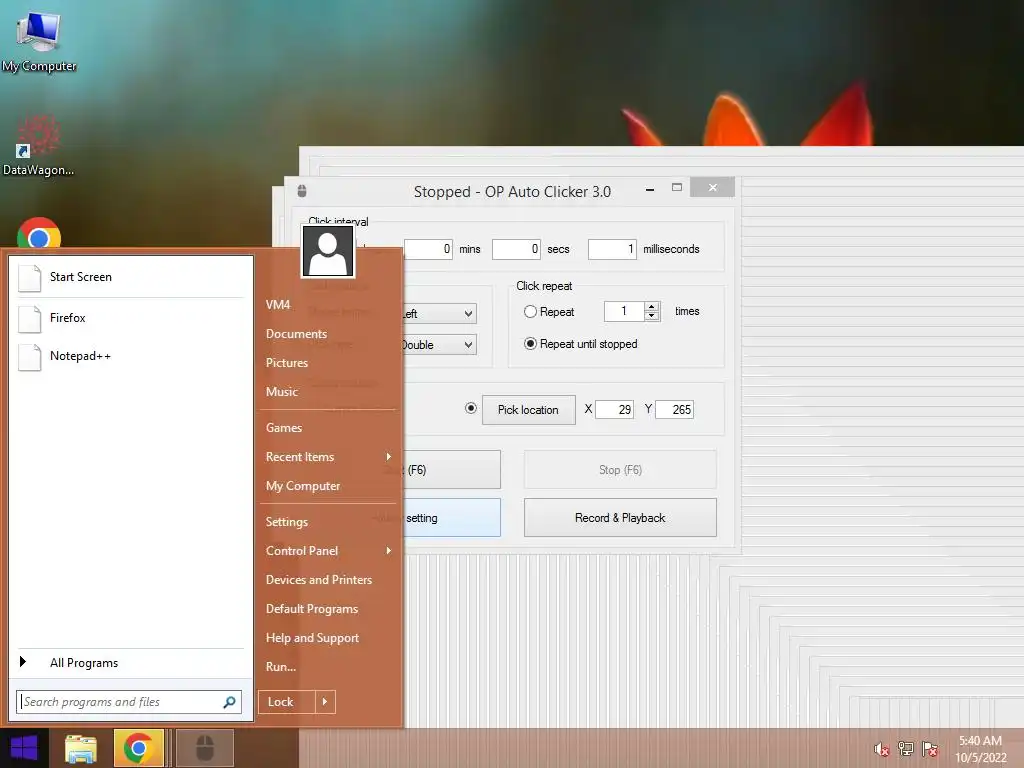Open Games from Start menu

click(x=284, y=428)
